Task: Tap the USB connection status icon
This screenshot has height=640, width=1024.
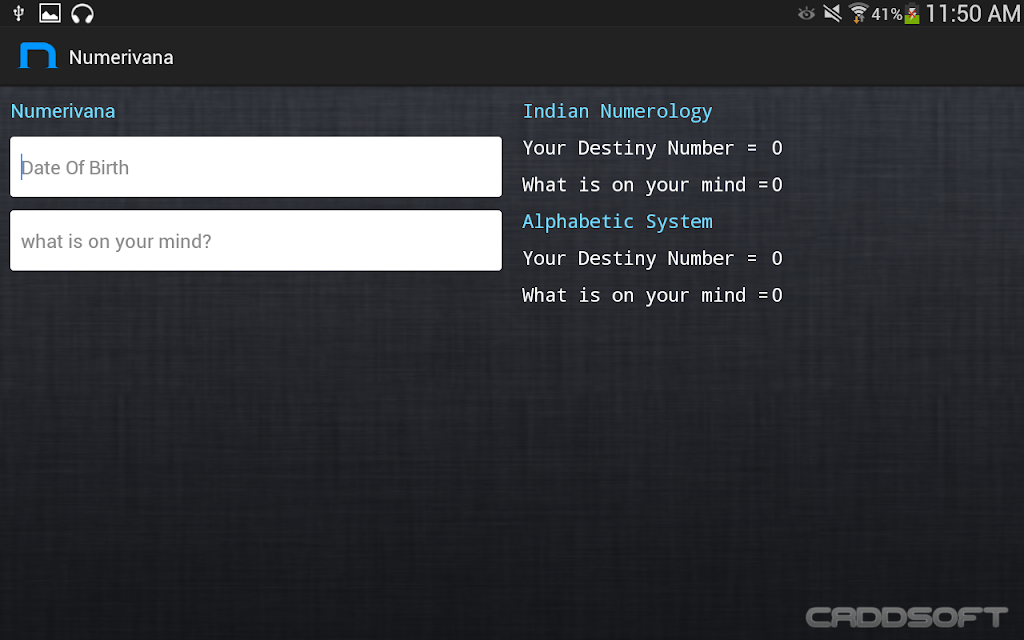Action: pos(18,12)
